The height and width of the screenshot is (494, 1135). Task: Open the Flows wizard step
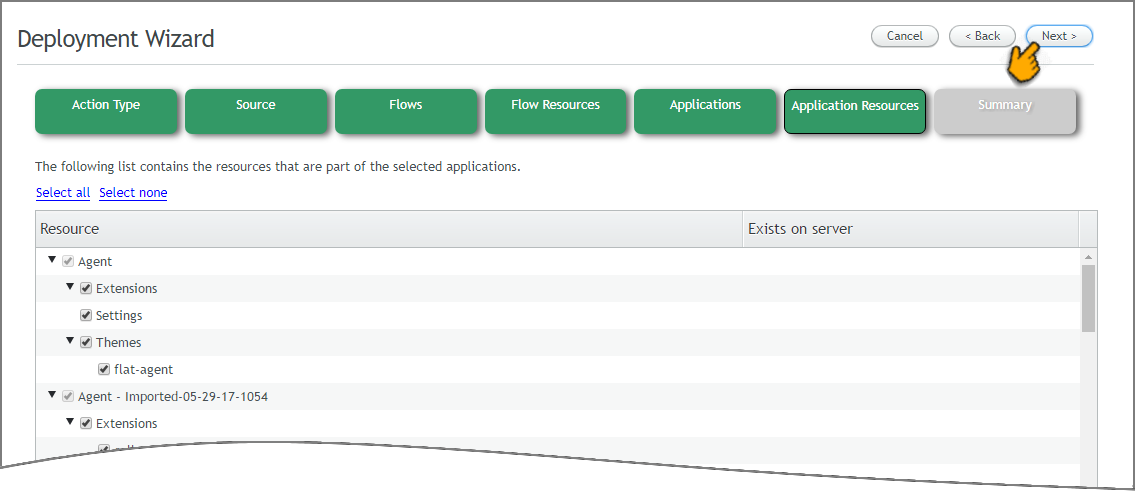(405, 112)
